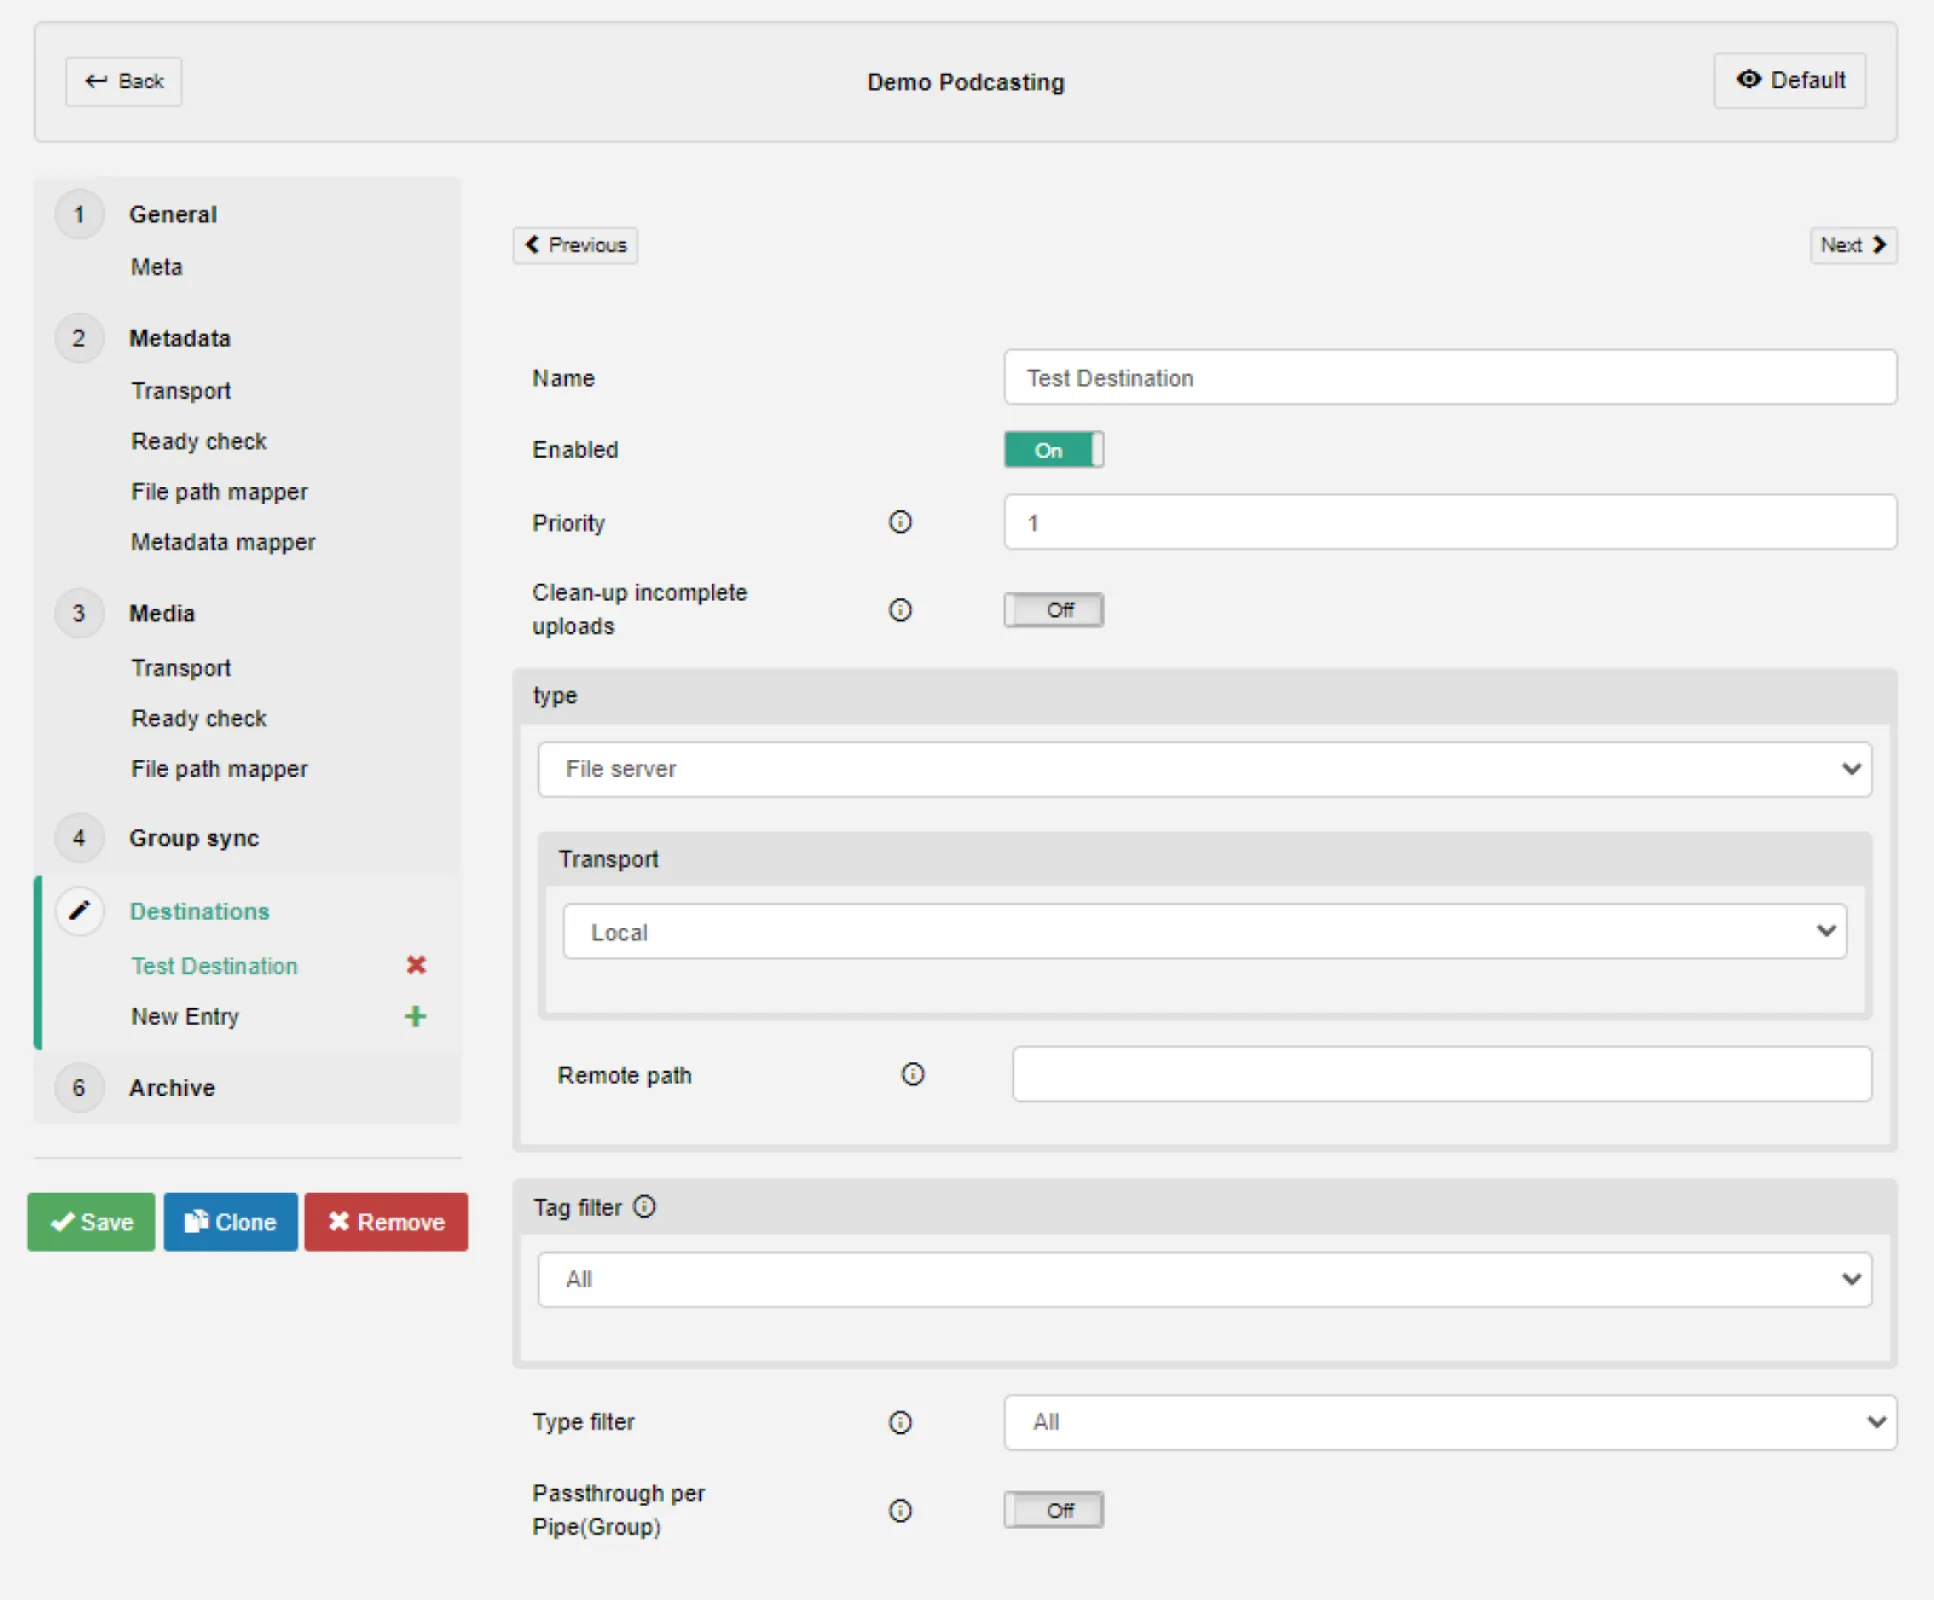Viewport: 1934px width, 1600px height.
Task: Click the info icon beside Type filter
Action: [899, 1422]
